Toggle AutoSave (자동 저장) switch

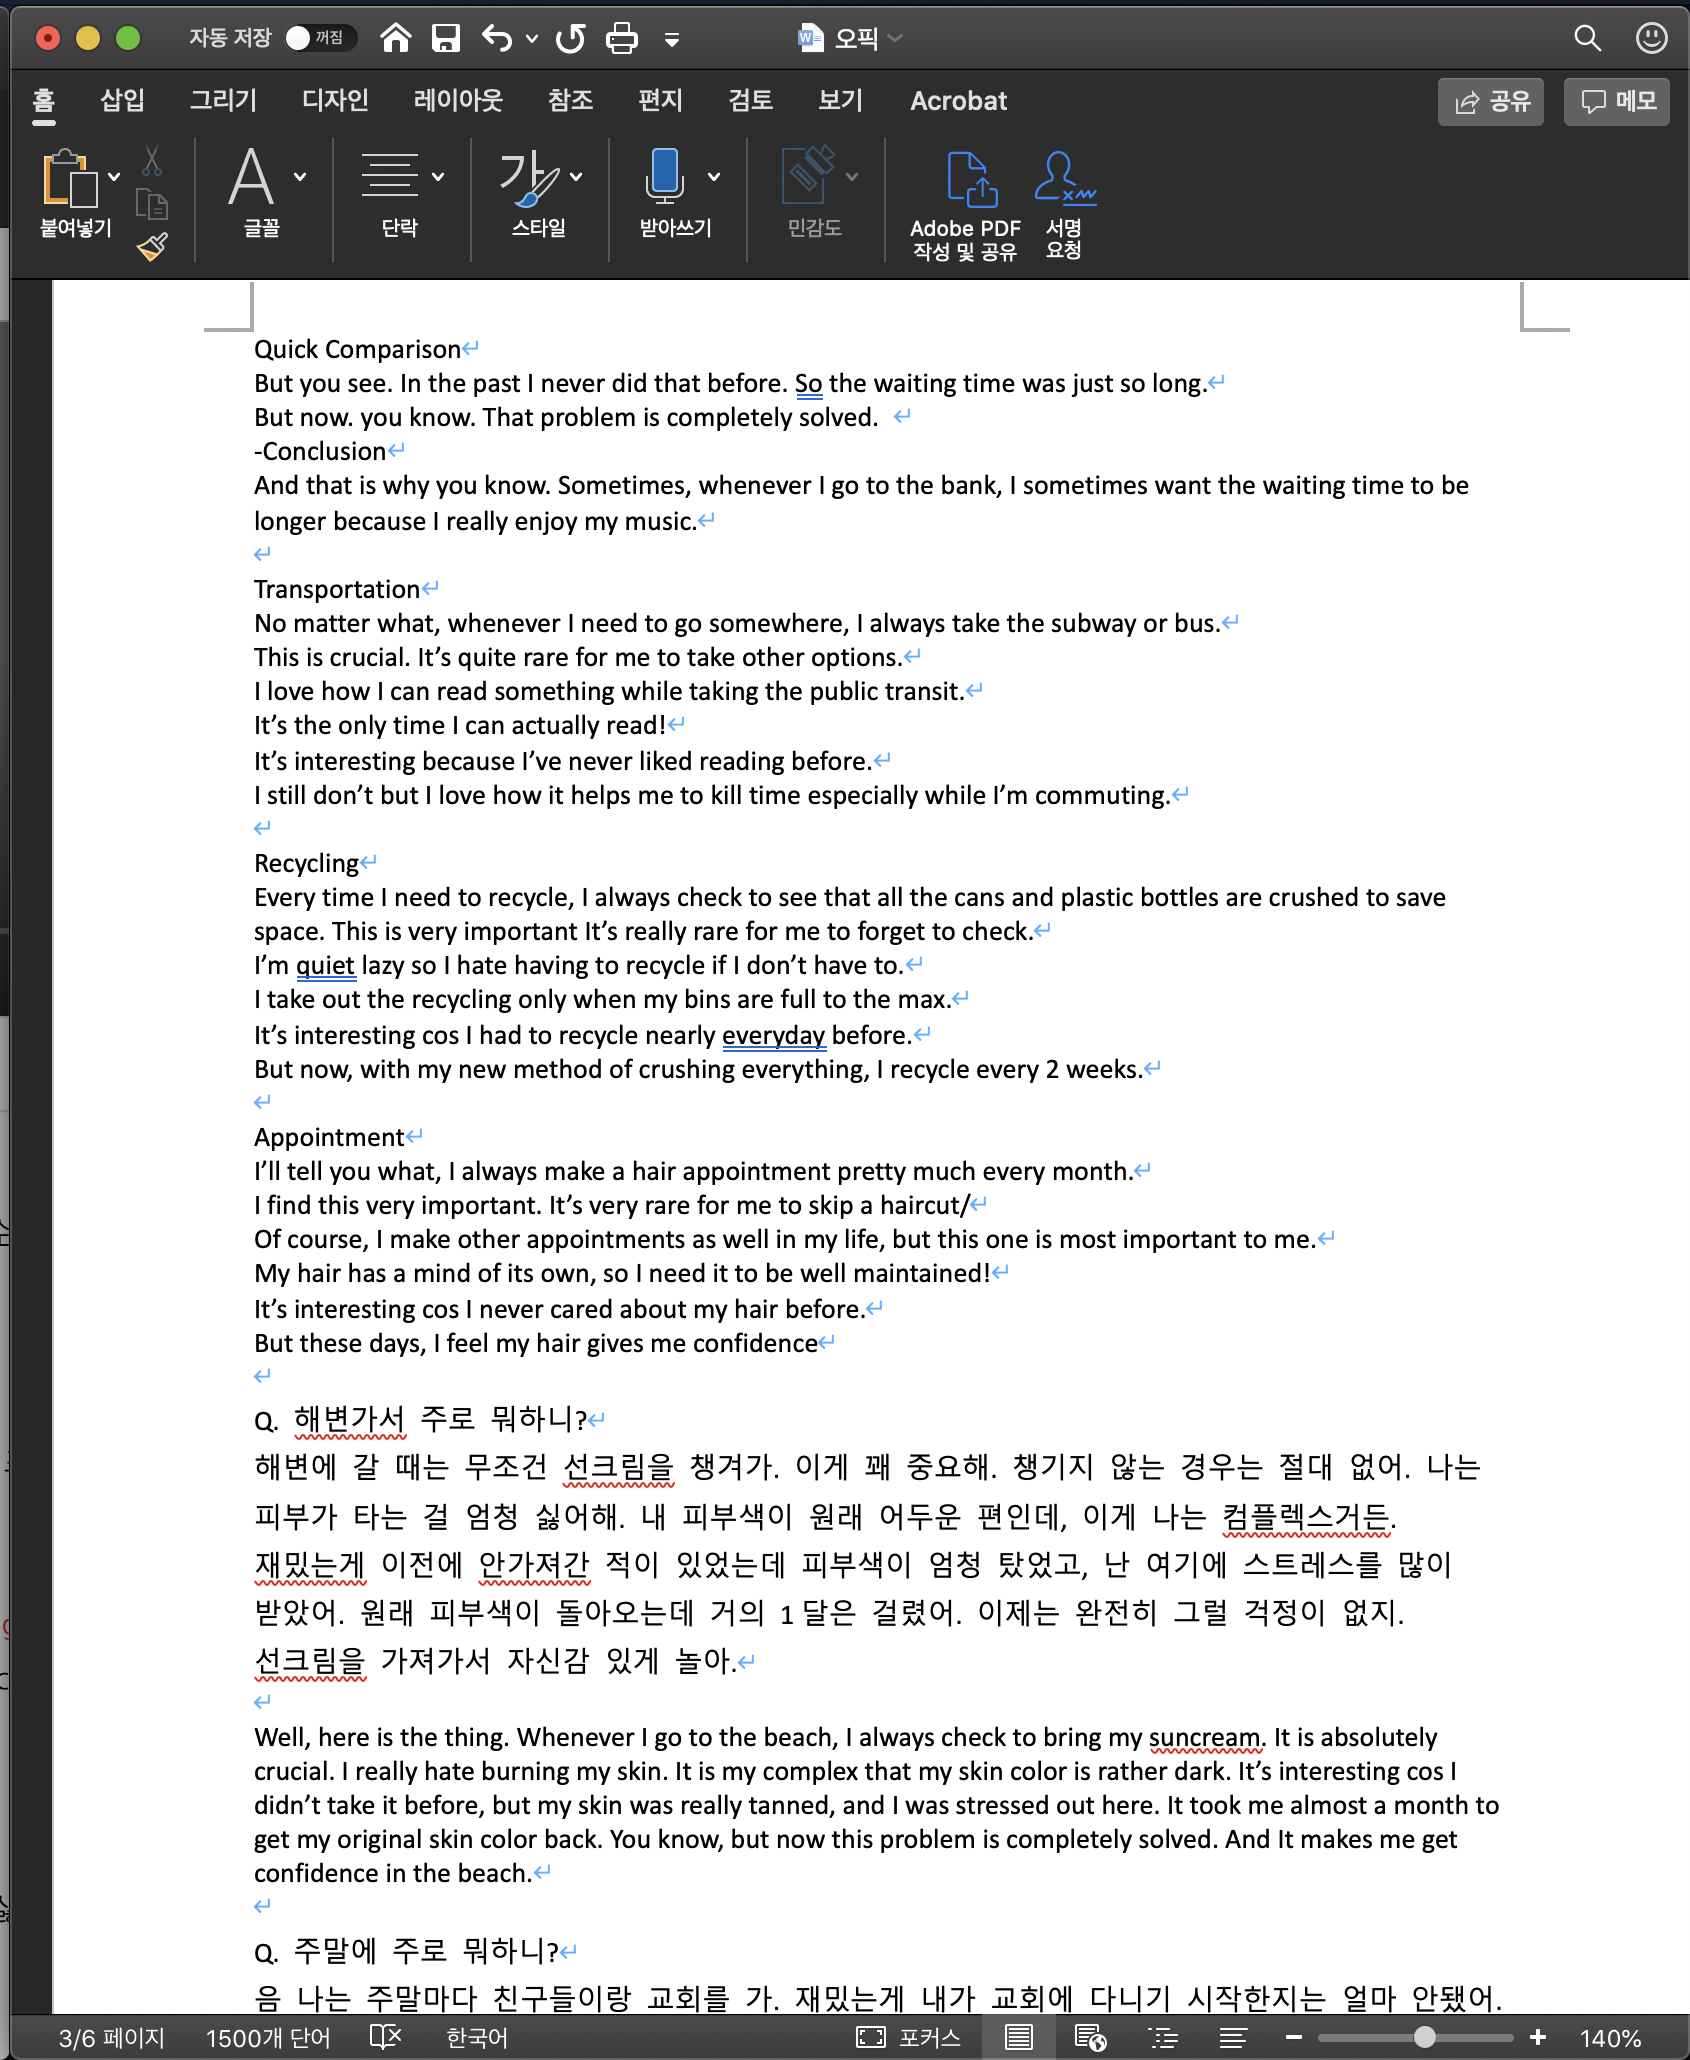pos(320,38)
